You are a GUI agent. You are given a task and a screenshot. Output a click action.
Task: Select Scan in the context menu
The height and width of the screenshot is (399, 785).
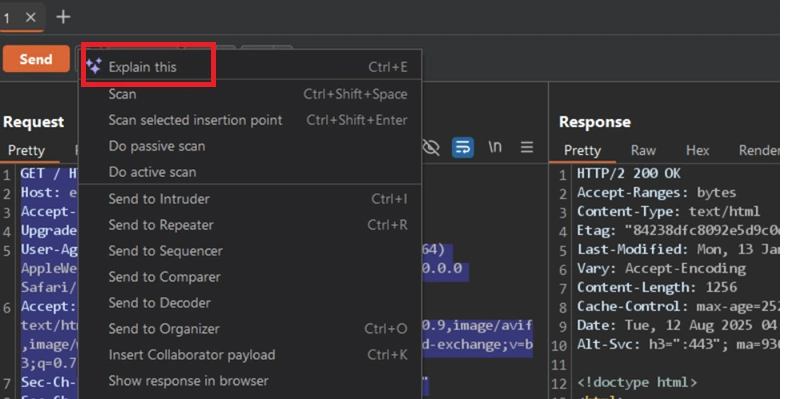(x=250, y=94)
